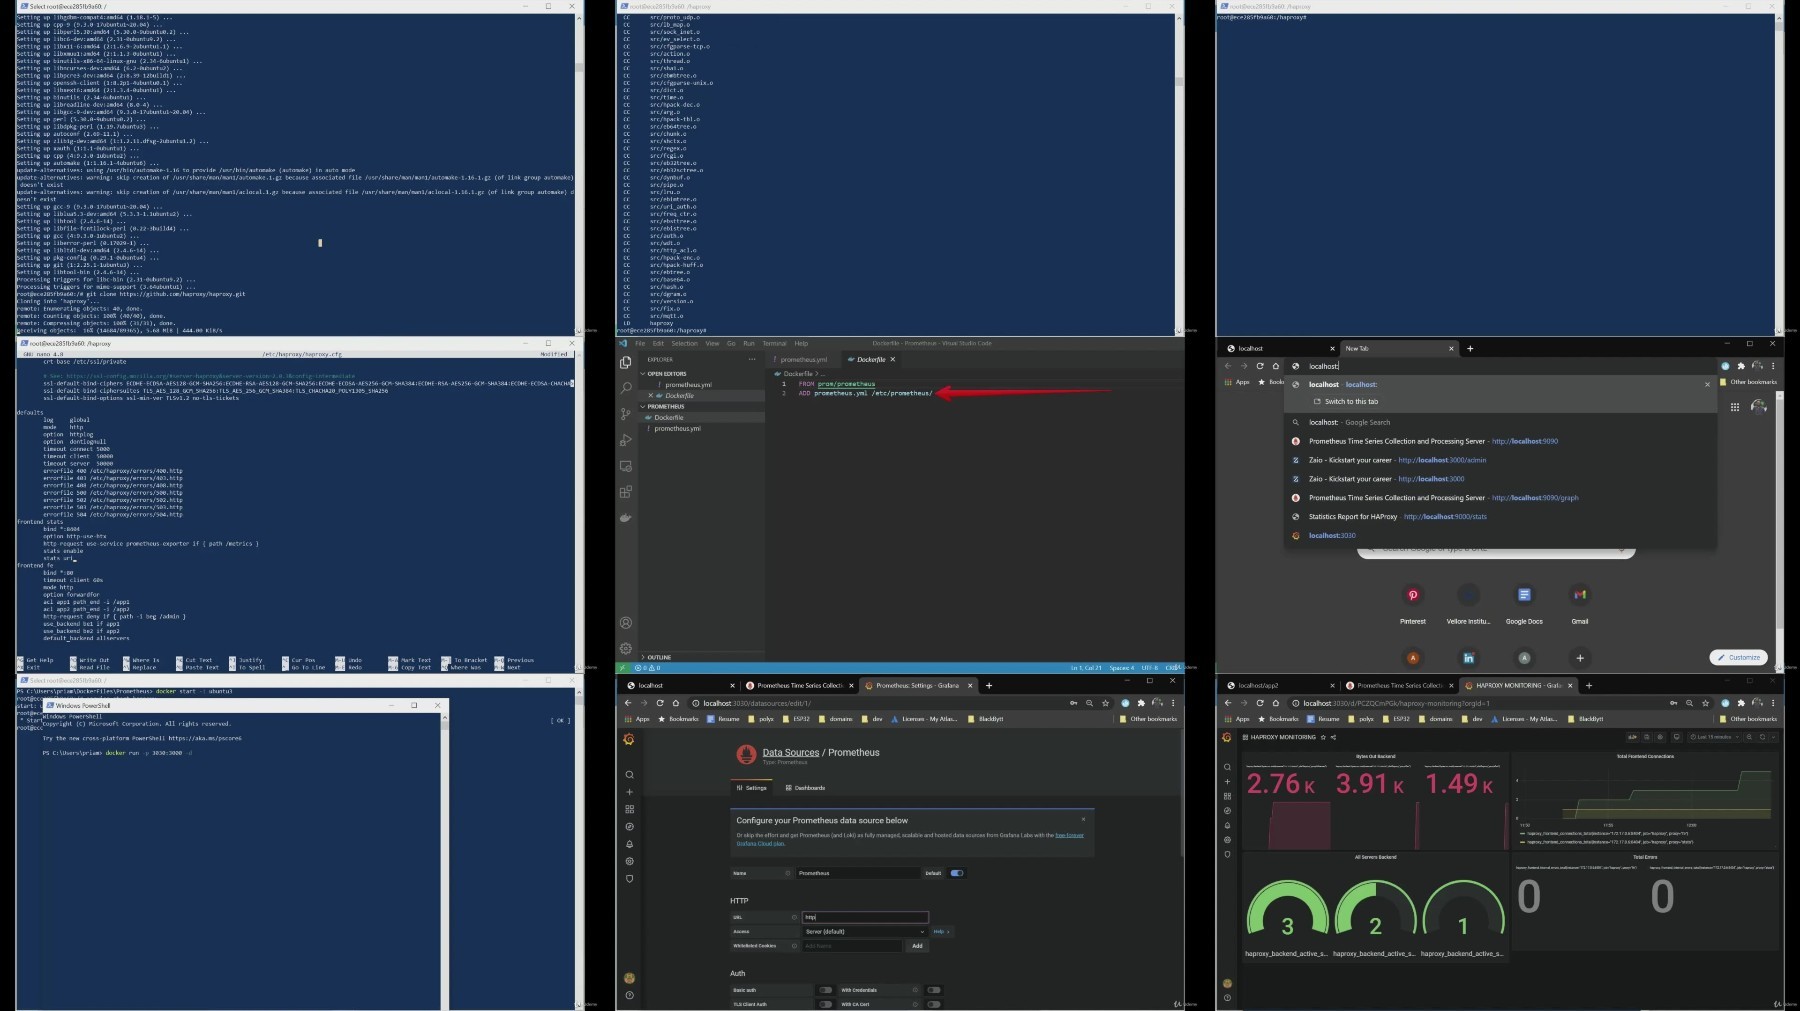This screenshot has width=1800, height=1011.
Task: Select the Settings tab on data source page
Action: click(x=752, y=788)
